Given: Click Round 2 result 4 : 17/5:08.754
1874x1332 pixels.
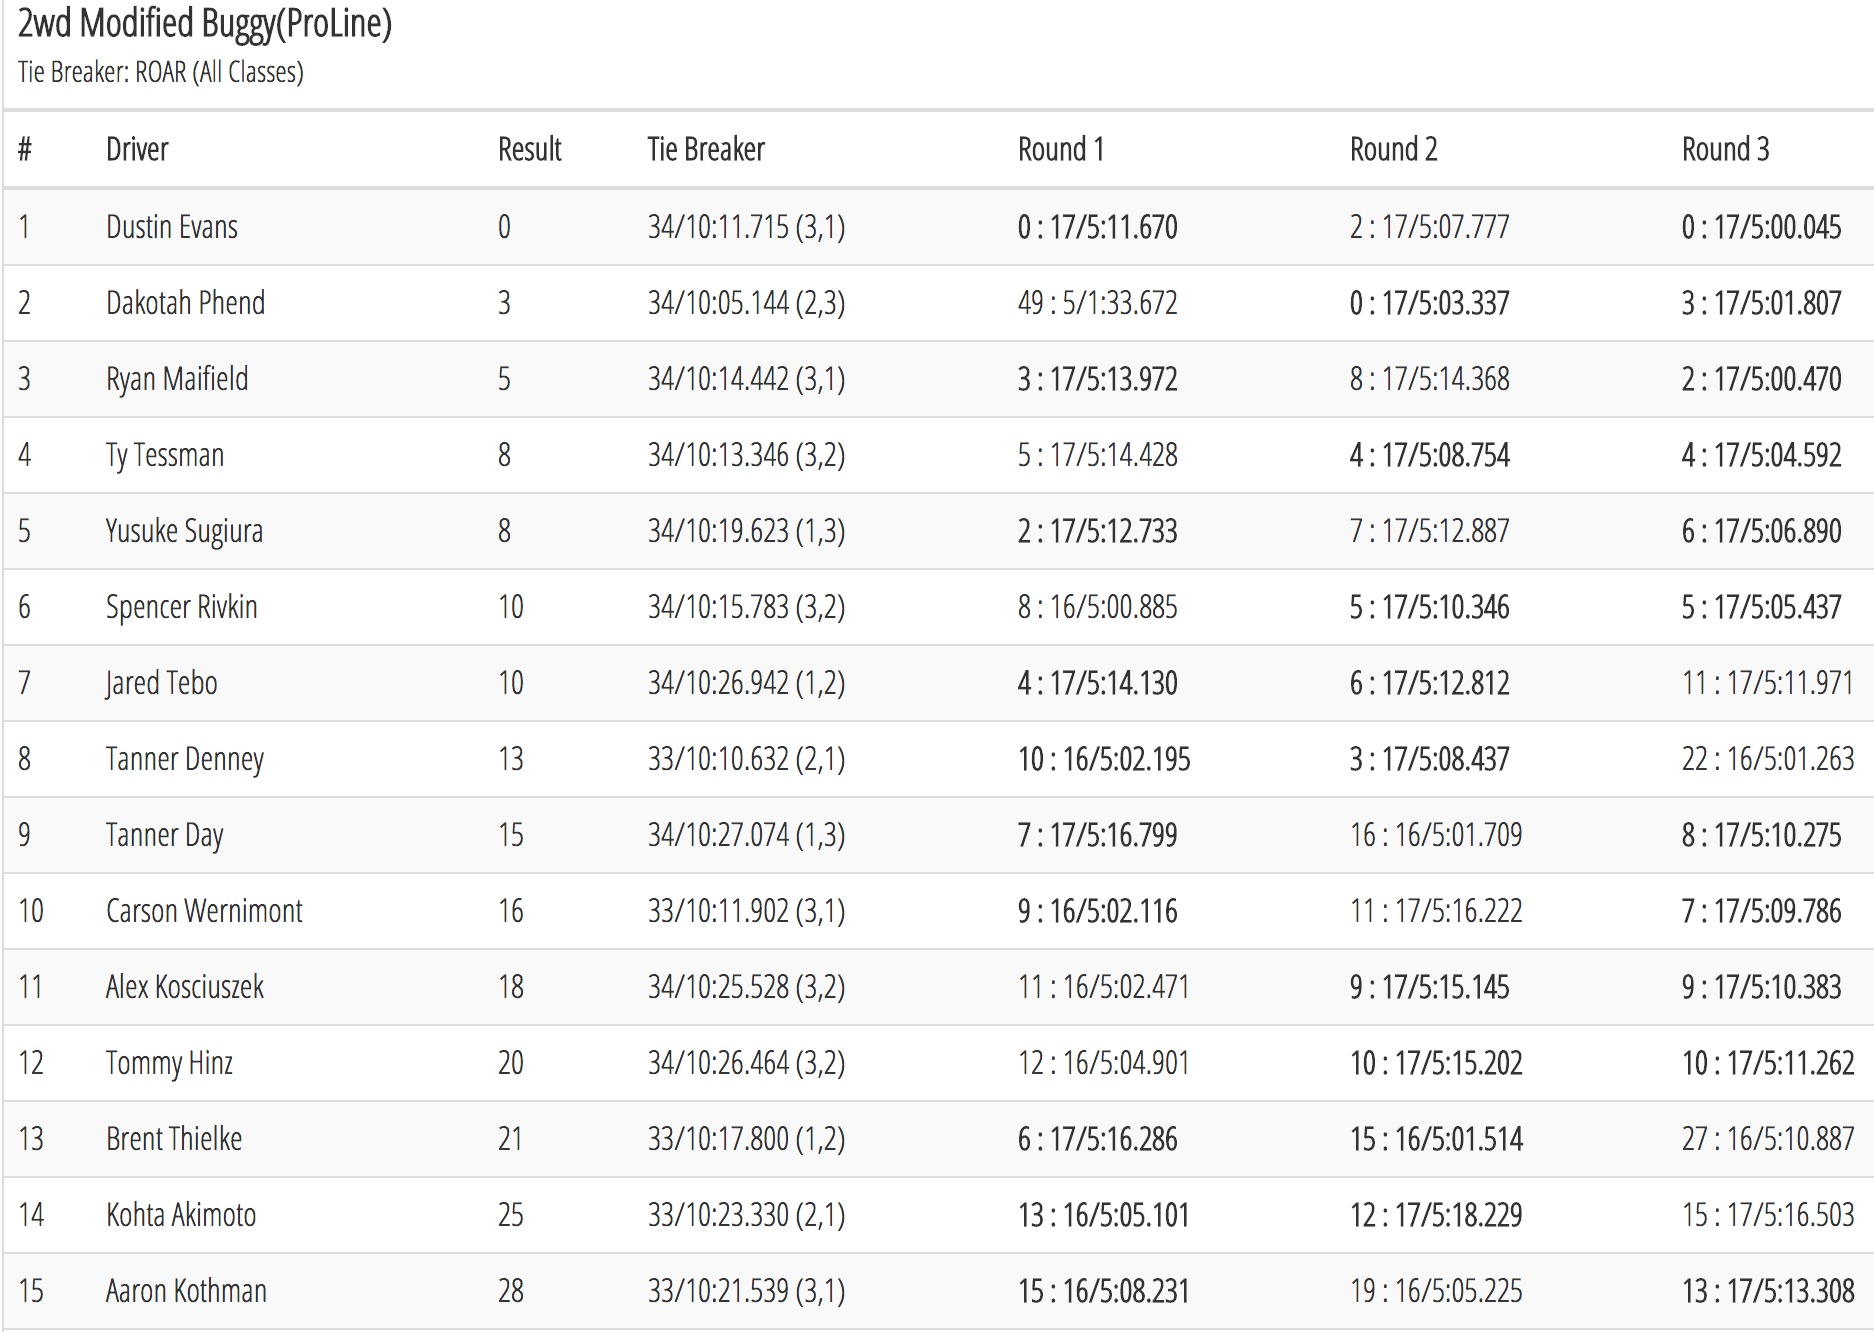Looking at the screenshot, I should click(x=1430, y=455).
